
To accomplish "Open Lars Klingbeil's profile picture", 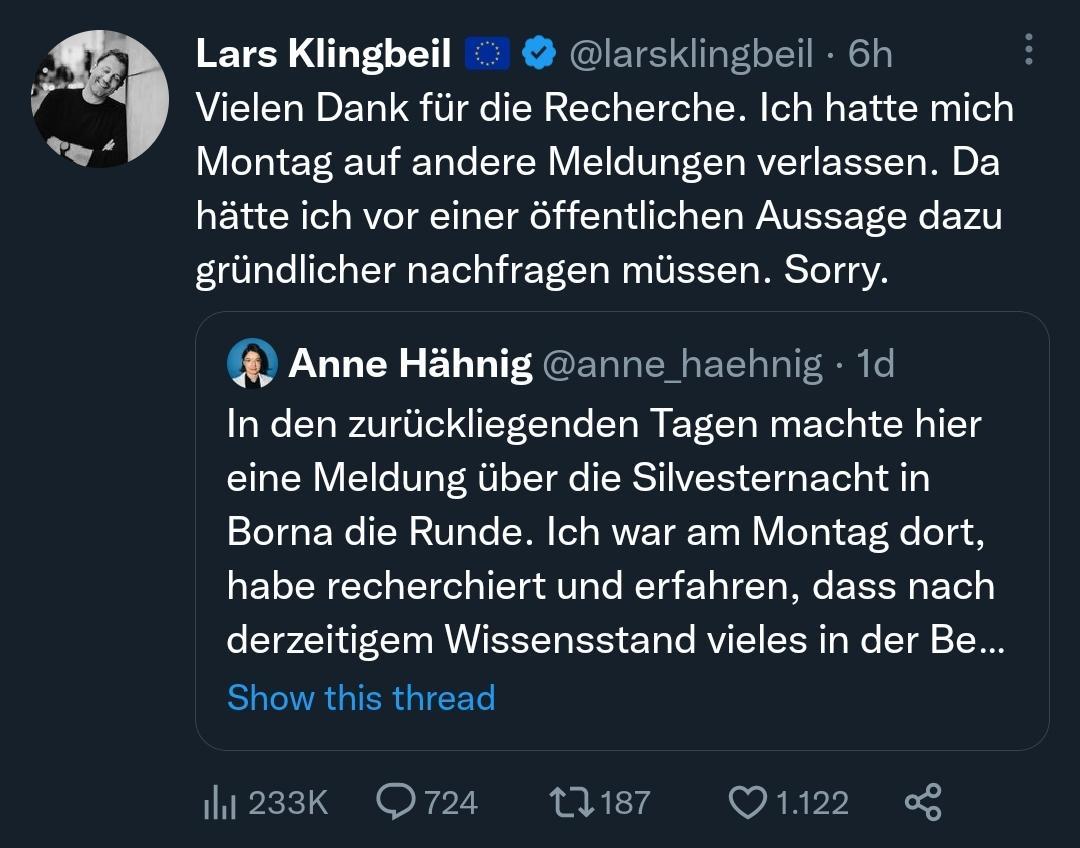I will point(100,99).
